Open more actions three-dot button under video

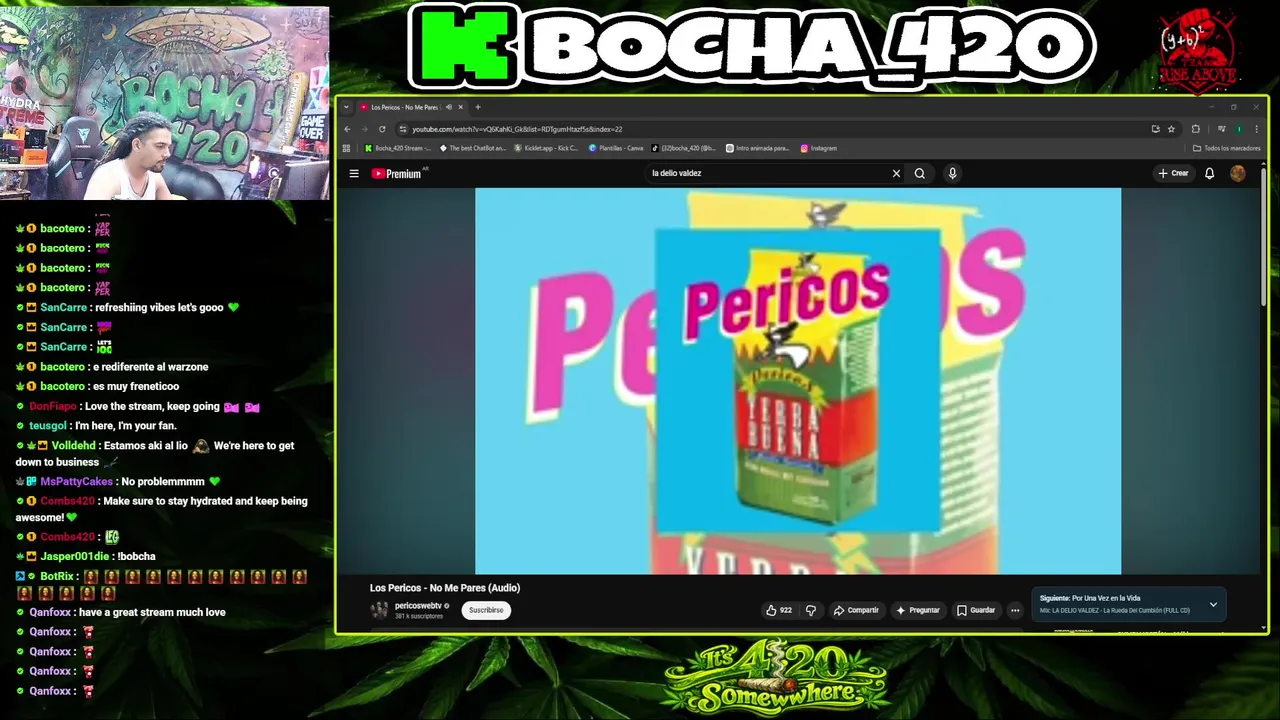[1015, 610]
